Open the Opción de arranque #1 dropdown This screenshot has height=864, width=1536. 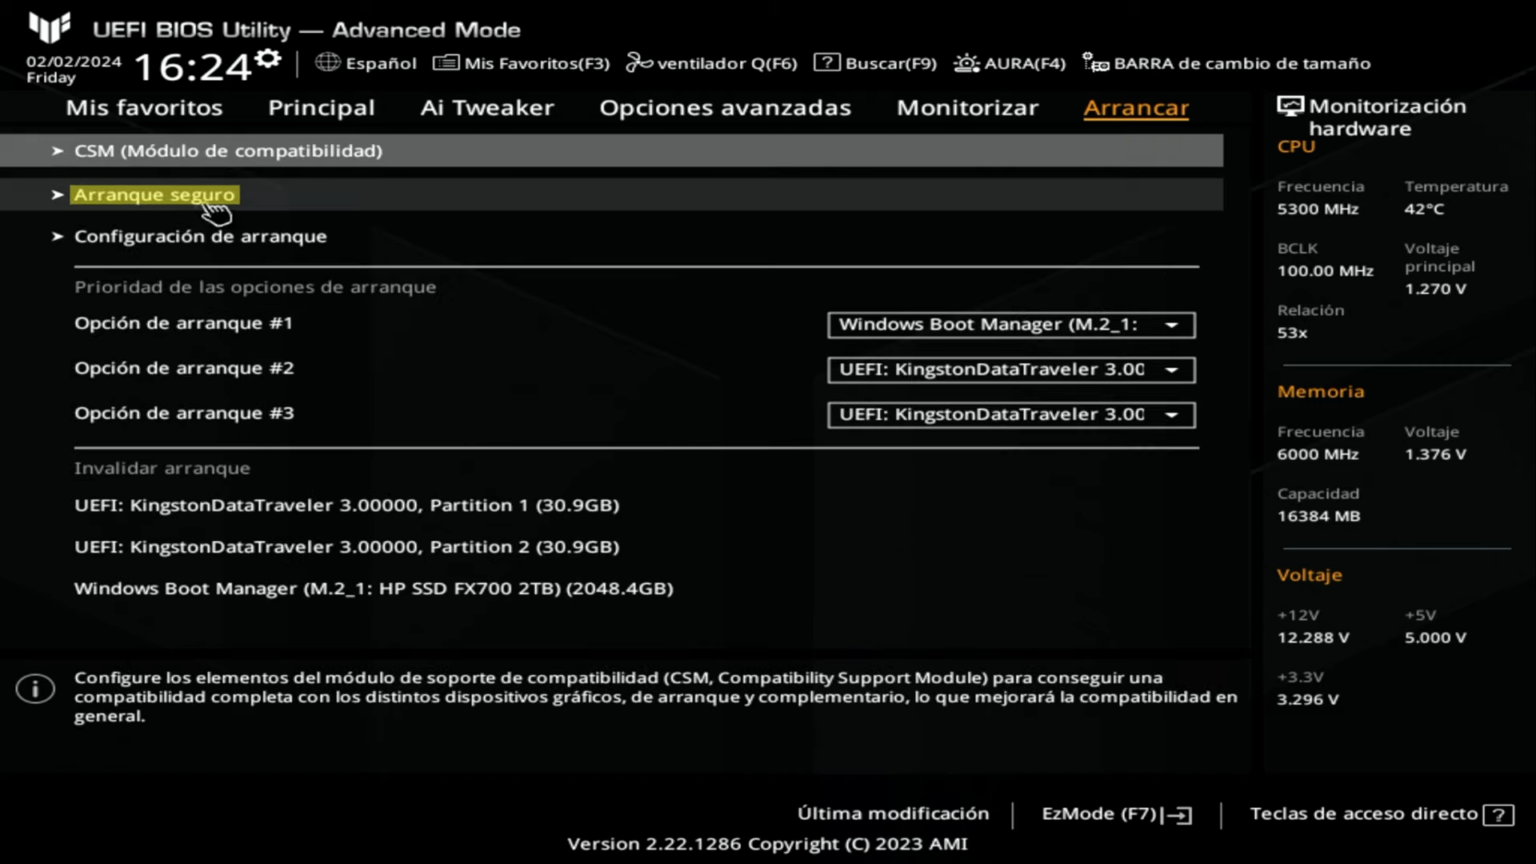click(x=1010, y=324)
